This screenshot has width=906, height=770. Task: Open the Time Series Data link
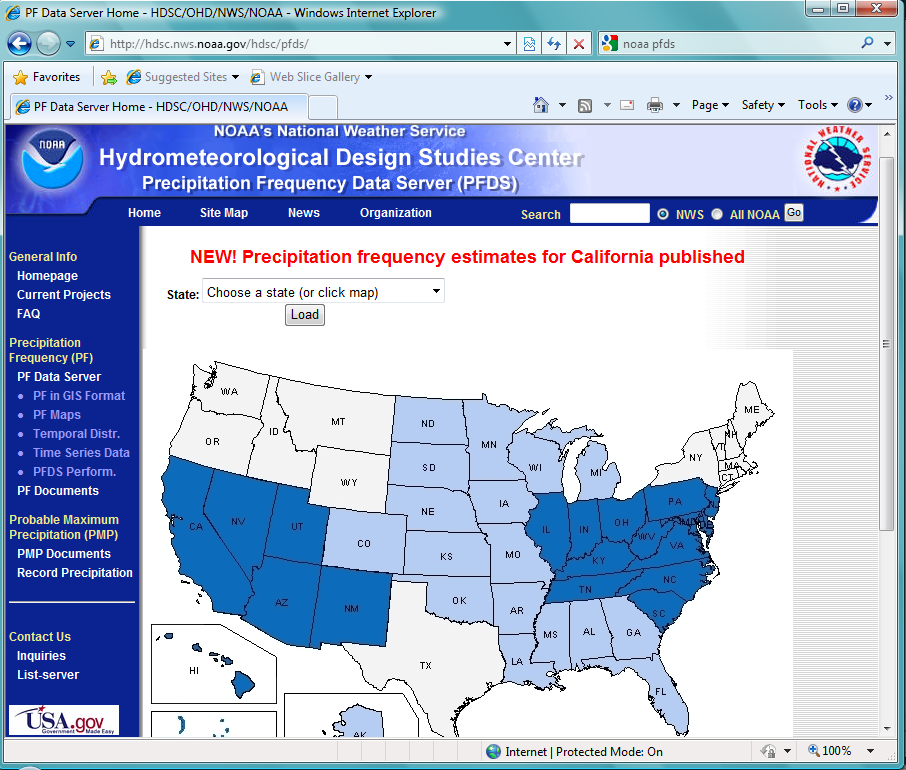(x=81, y=453)
